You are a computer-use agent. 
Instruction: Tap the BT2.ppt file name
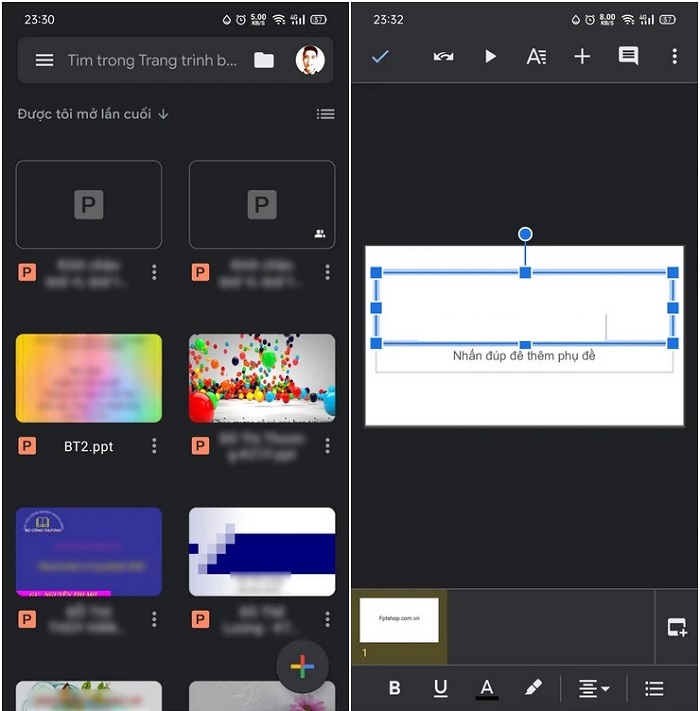[x=88, y=447]
